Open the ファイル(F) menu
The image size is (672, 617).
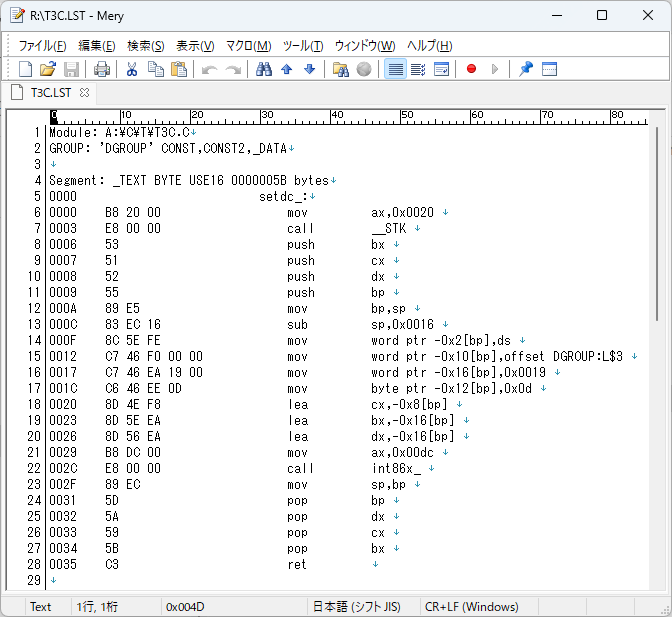[42, 45]
